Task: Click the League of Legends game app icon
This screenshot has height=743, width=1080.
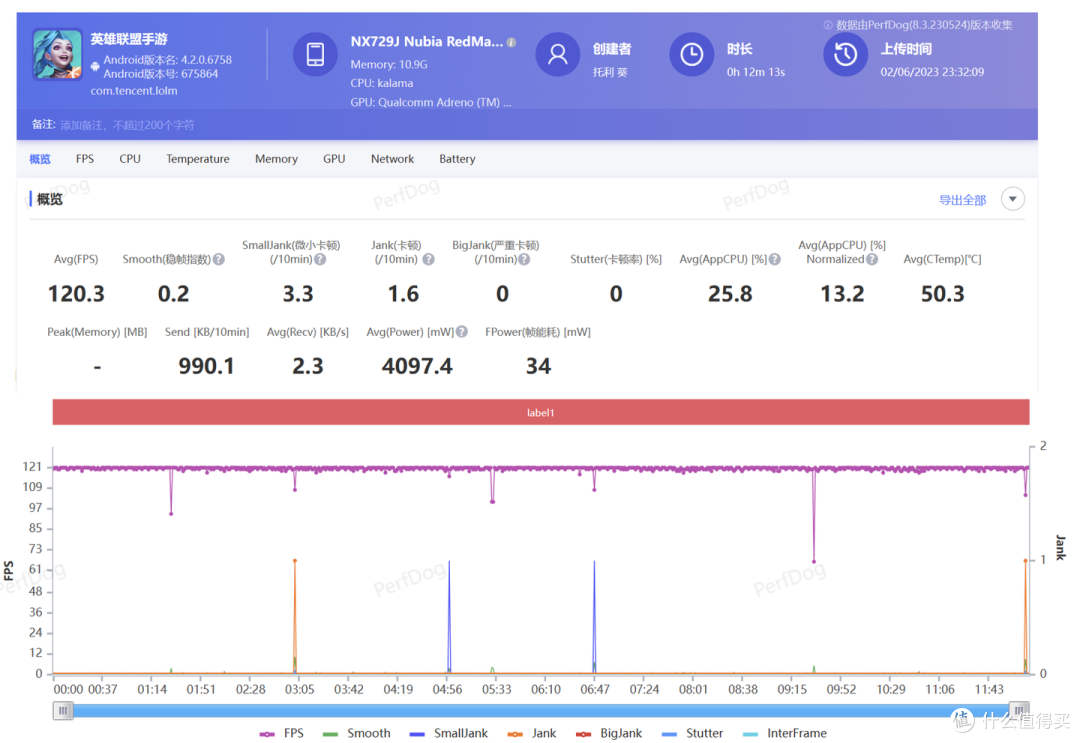Action: [57, 54]
